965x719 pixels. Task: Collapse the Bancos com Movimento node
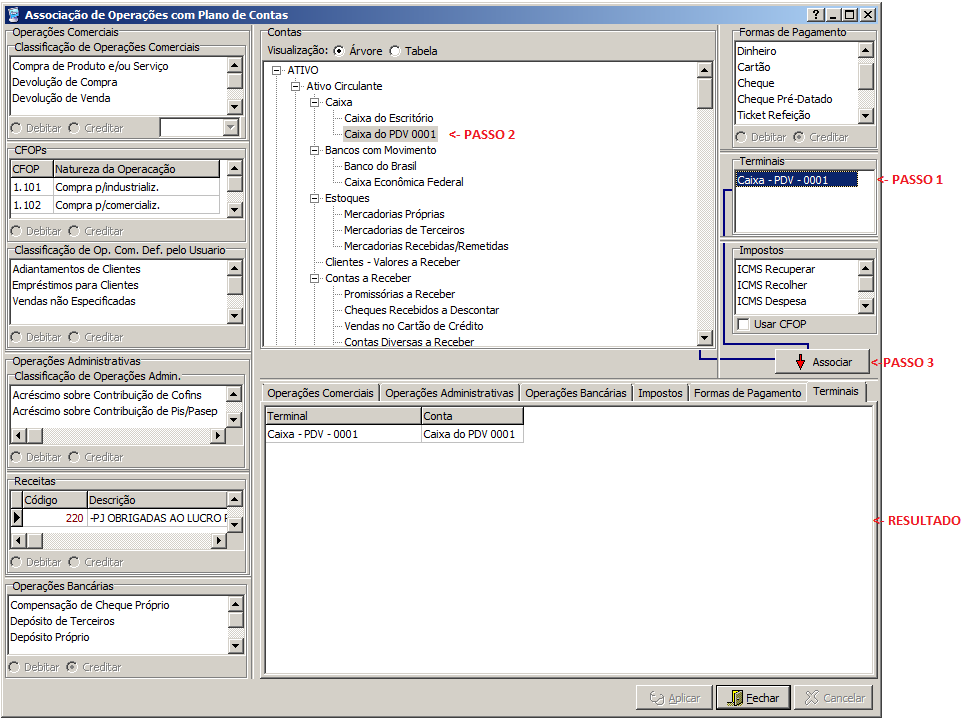tap(315, 150)
